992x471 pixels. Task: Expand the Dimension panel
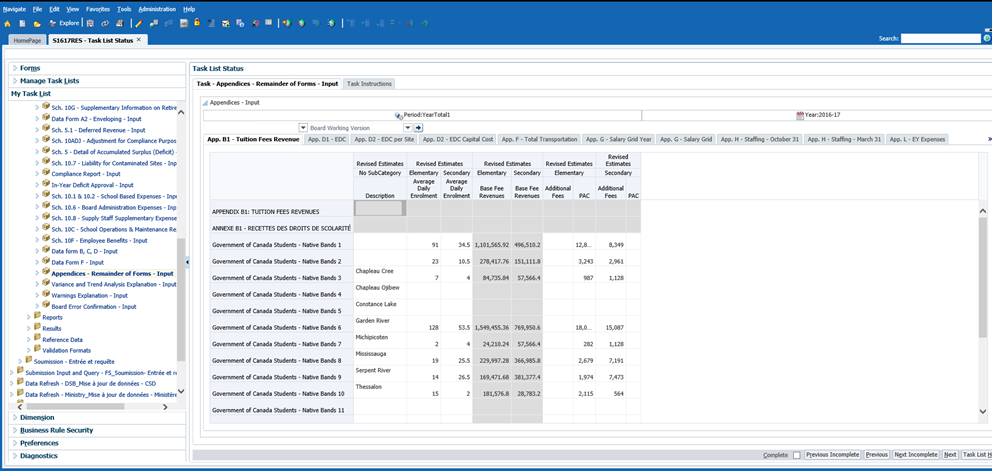coord(15,417)
